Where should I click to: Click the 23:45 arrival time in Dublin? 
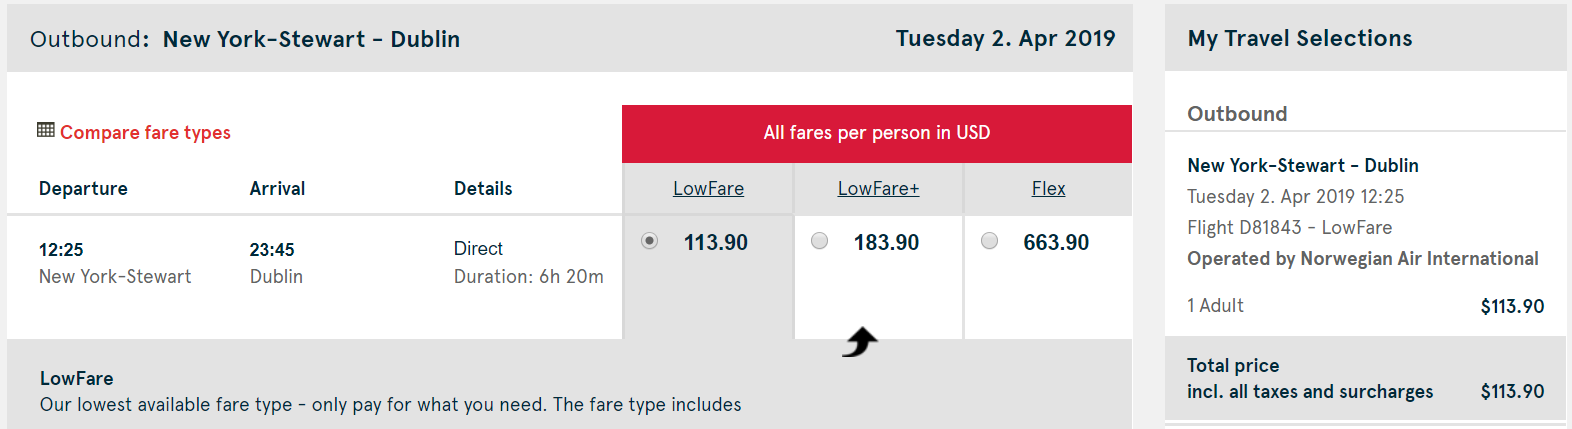click(272, 250)
